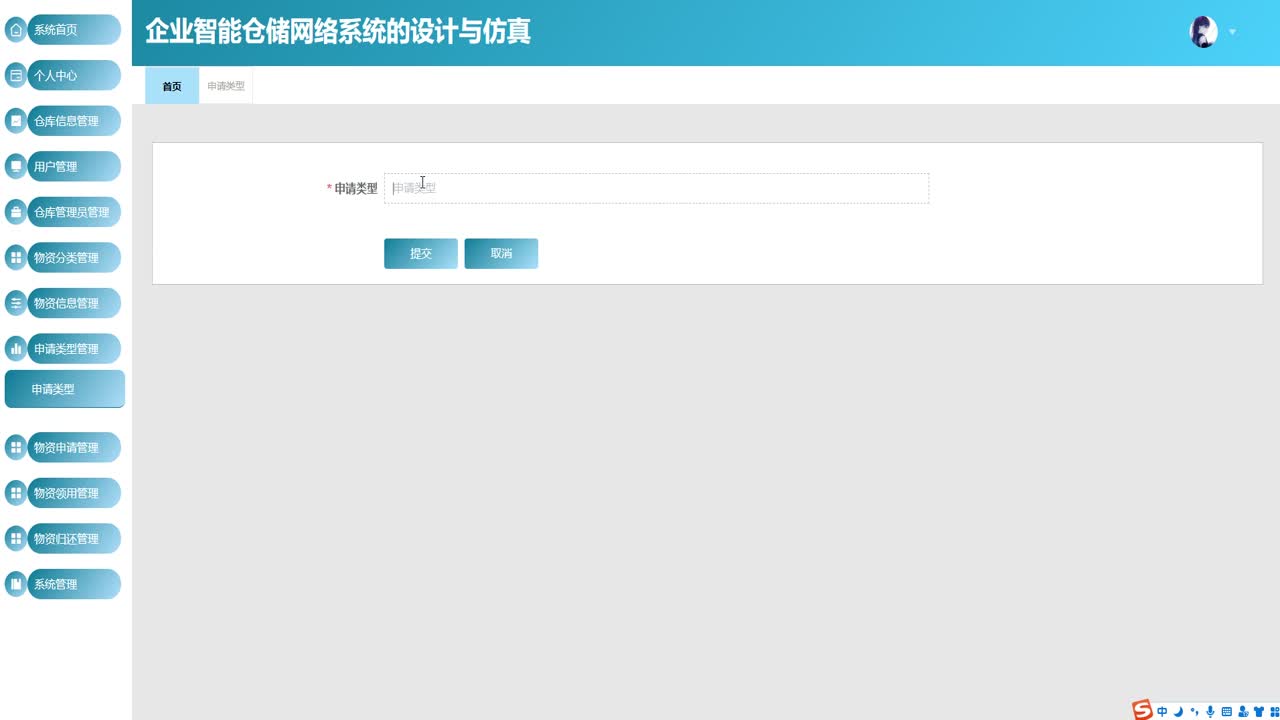Switch to the 首页 breadcrumb tab
Screen dimensions: 1280x720
click(x=172, y=86)
